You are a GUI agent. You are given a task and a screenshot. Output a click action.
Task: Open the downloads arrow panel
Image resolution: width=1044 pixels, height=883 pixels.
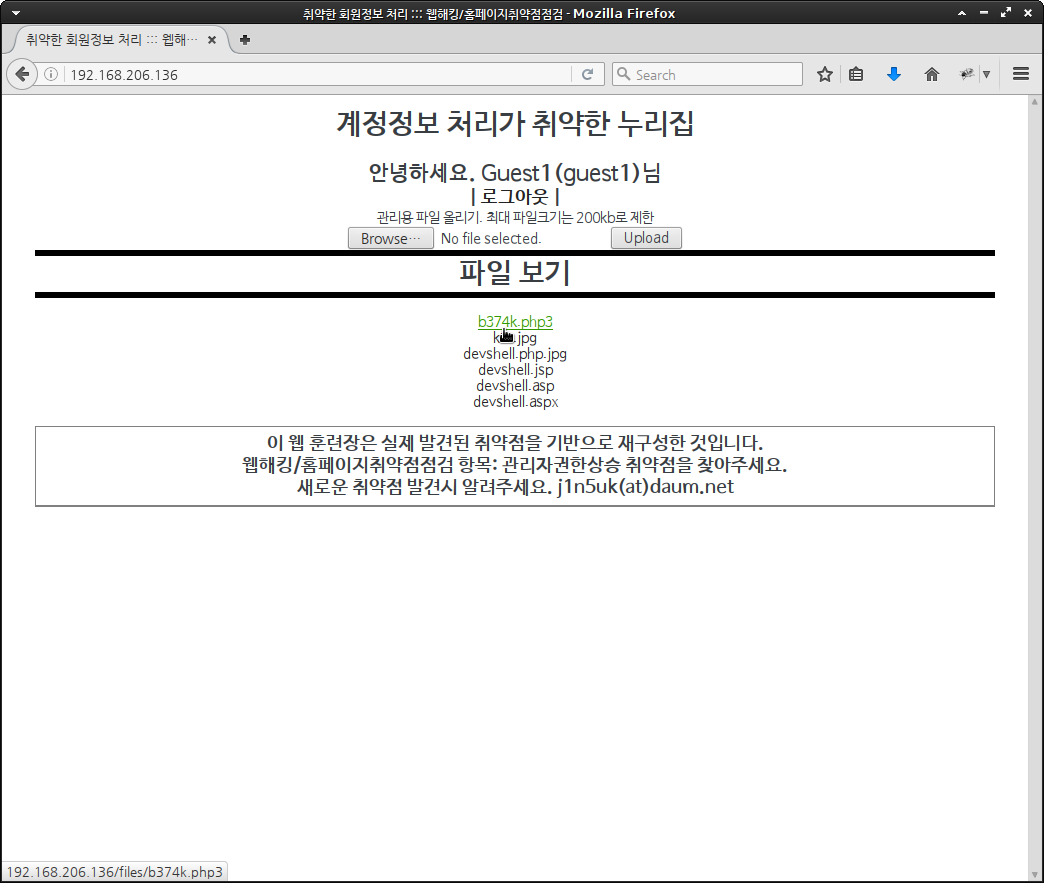pos(894,75)
